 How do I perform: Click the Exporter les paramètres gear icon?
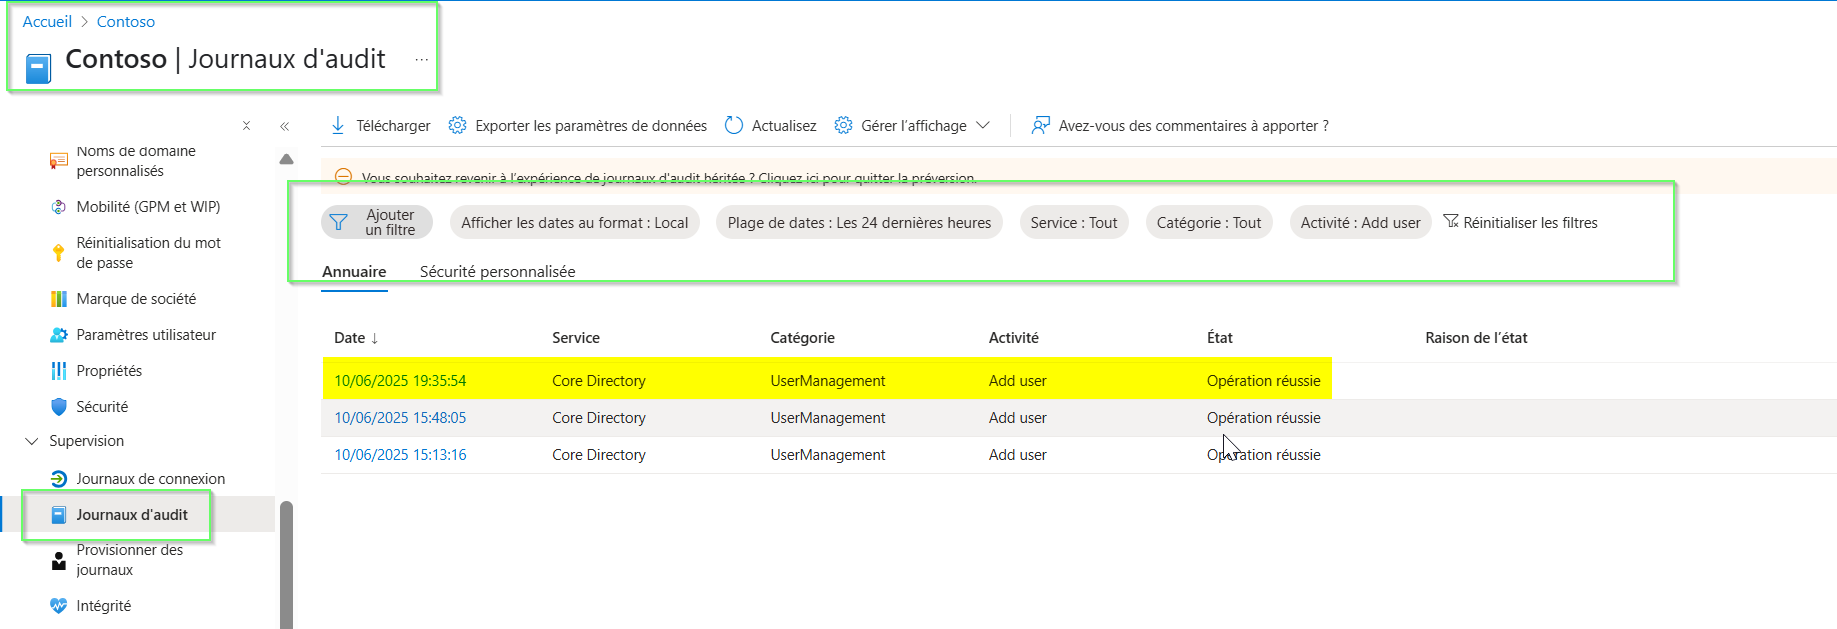(x=457, y=125)
